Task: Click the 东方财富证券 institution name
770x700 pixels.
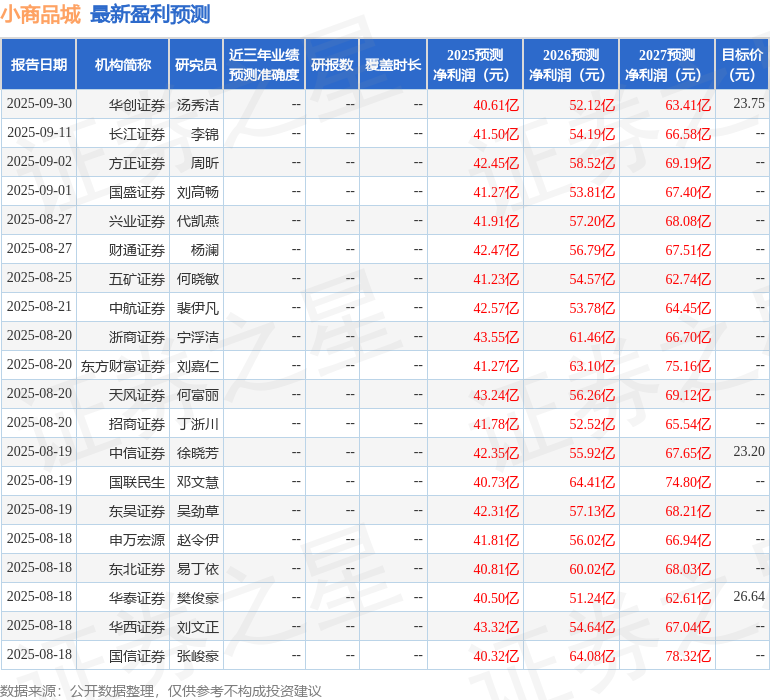Action: click(123, 366)
